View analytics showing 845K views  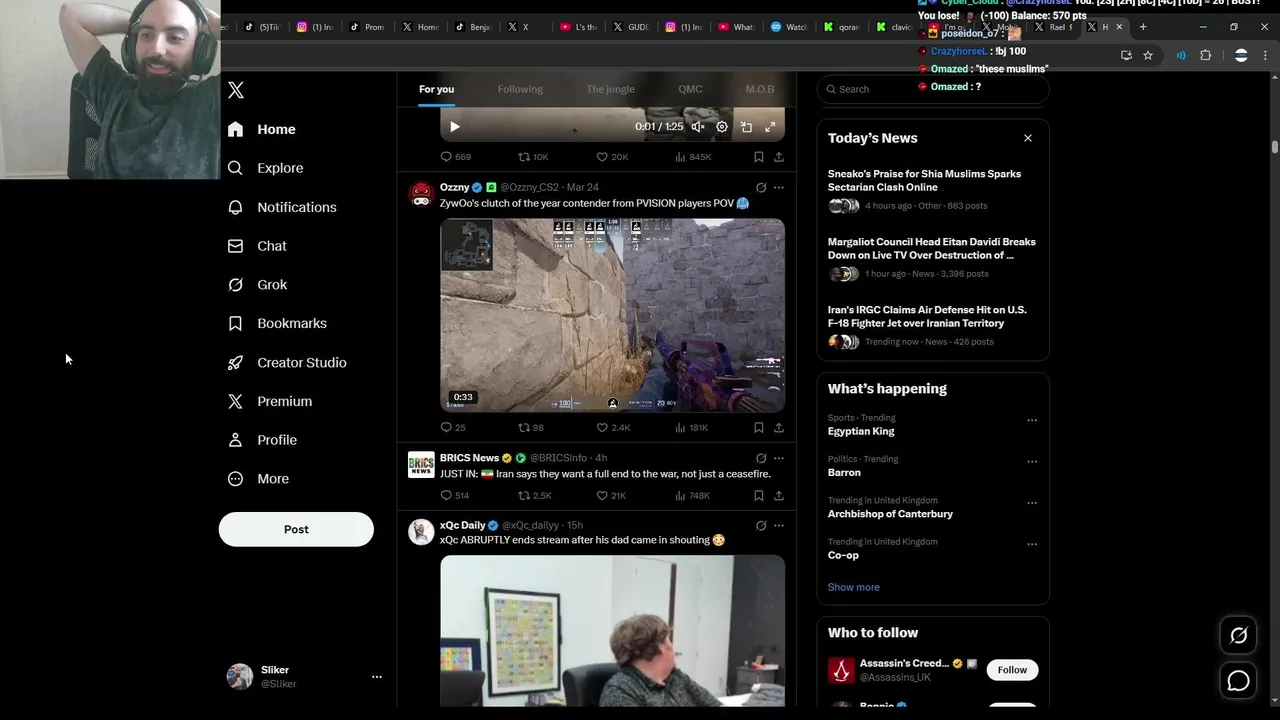693,157
